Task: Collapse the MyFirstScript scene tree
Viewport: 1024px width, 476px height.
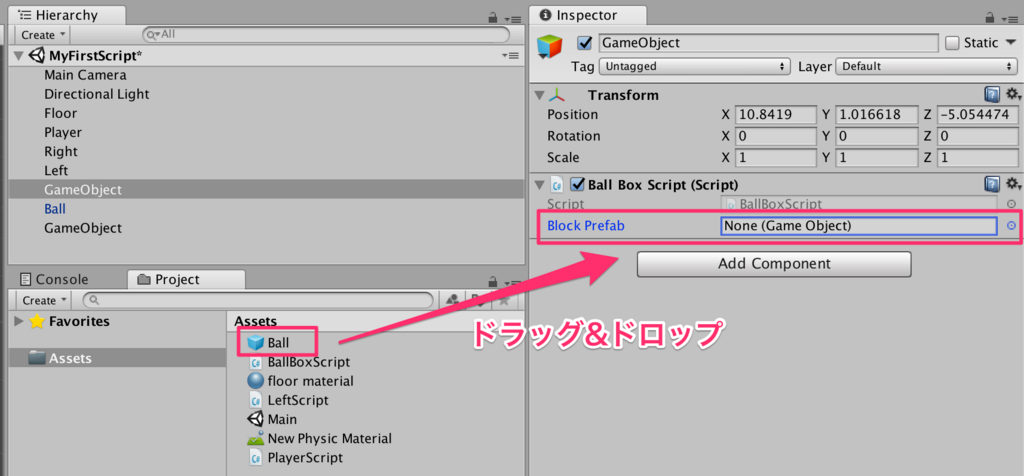Action: tap(18, 56)
